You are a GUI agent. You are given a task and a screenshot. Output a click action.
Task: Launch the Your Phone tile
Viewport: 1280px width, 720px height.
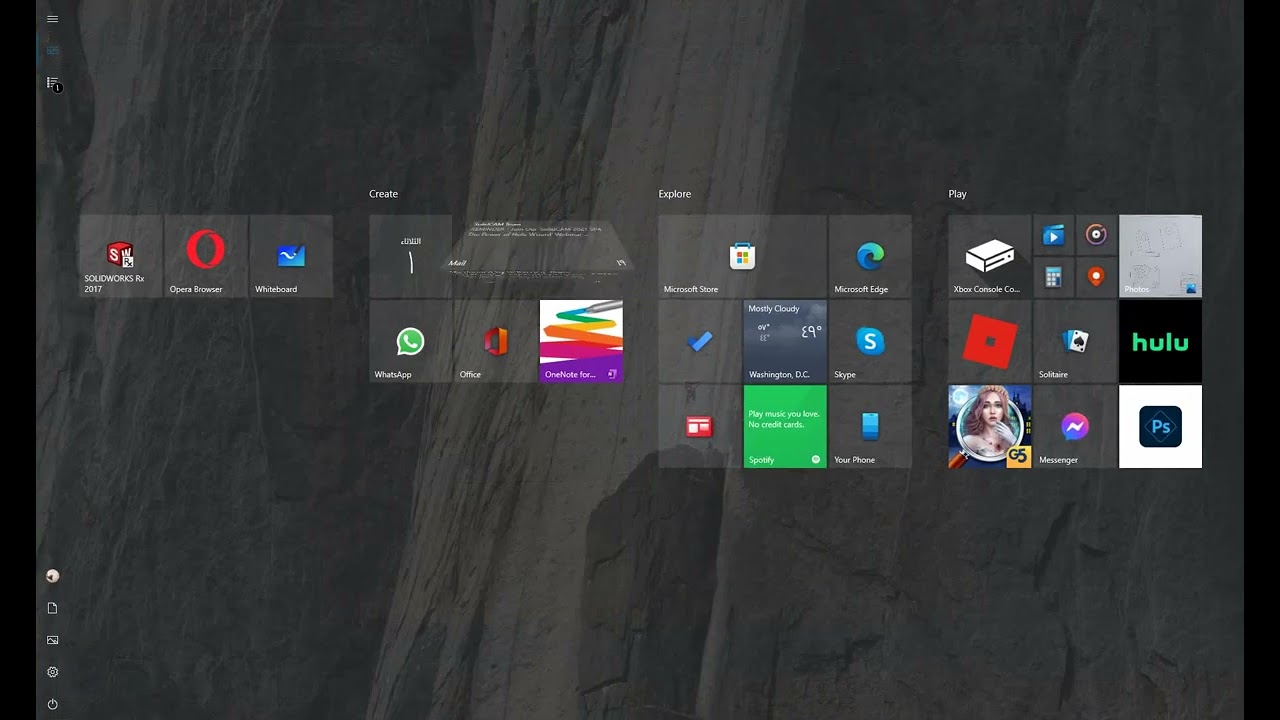(870, 426)
